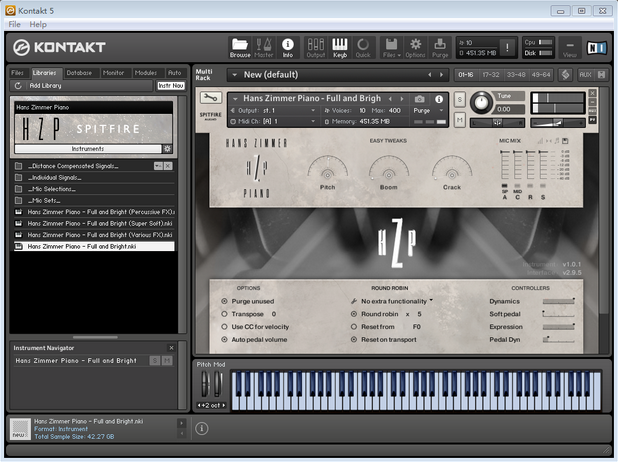Show the Output mixer section
The width and height of the screenshot is (618, 462).
pos(316,48)
